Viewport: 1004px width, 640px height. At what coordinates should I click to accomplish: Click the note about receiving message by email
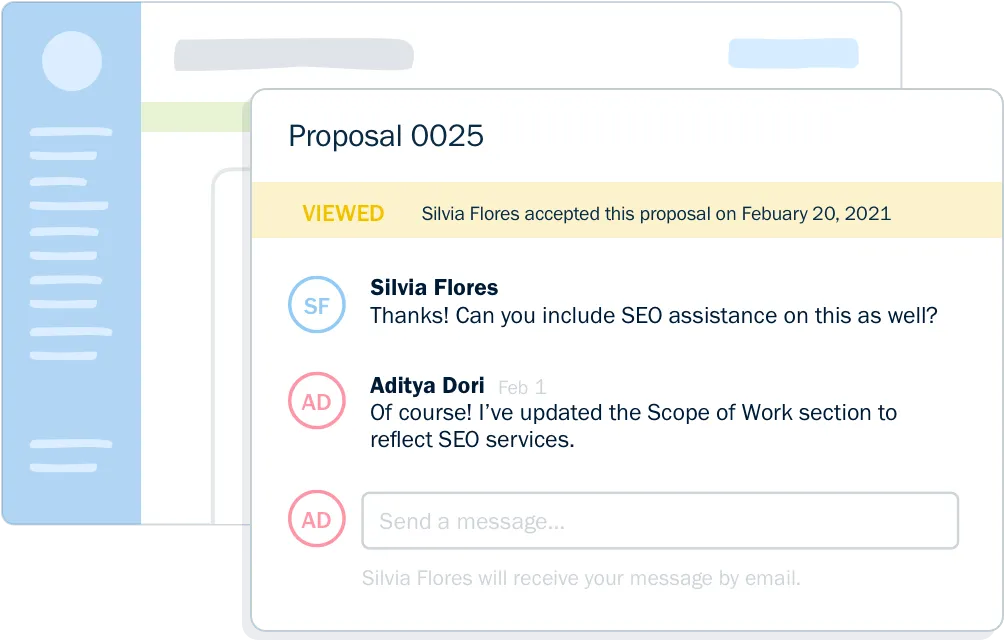pos(581,578)
